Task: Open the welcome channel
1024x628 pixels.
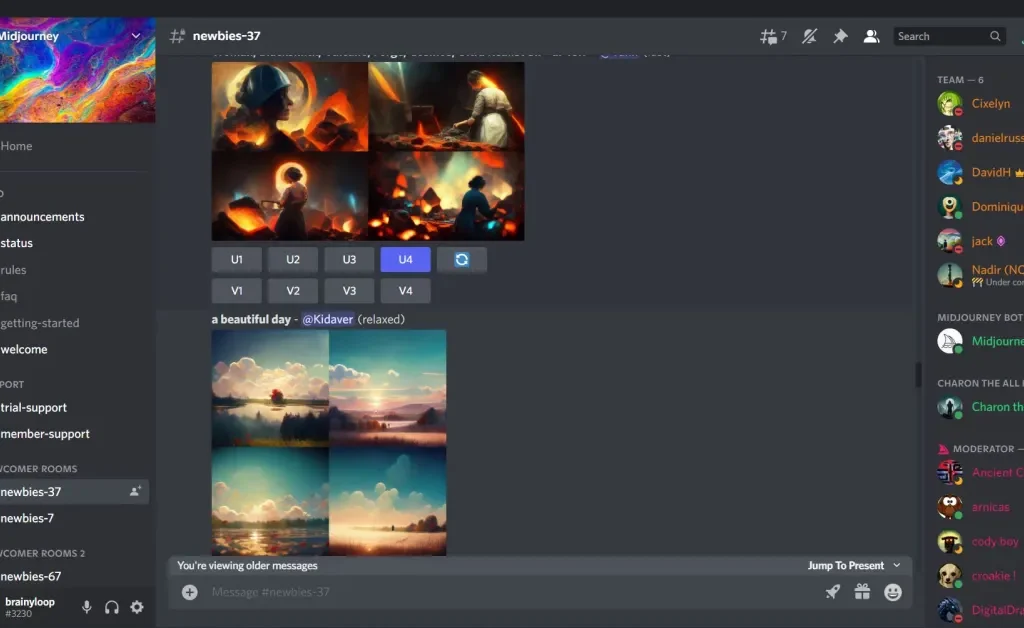Action: tap(24, 349)
